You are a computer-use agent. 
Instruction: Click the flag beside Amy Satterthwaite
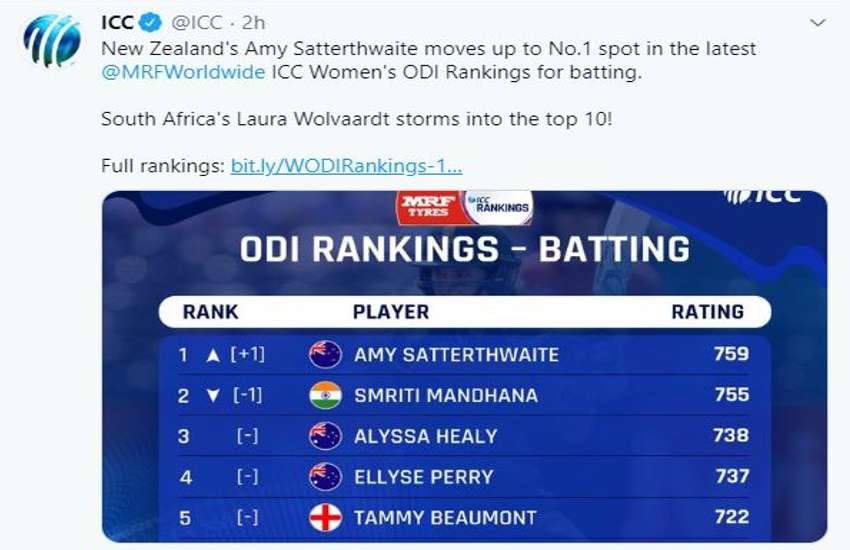pyautogui.click(x=325, y=354)
